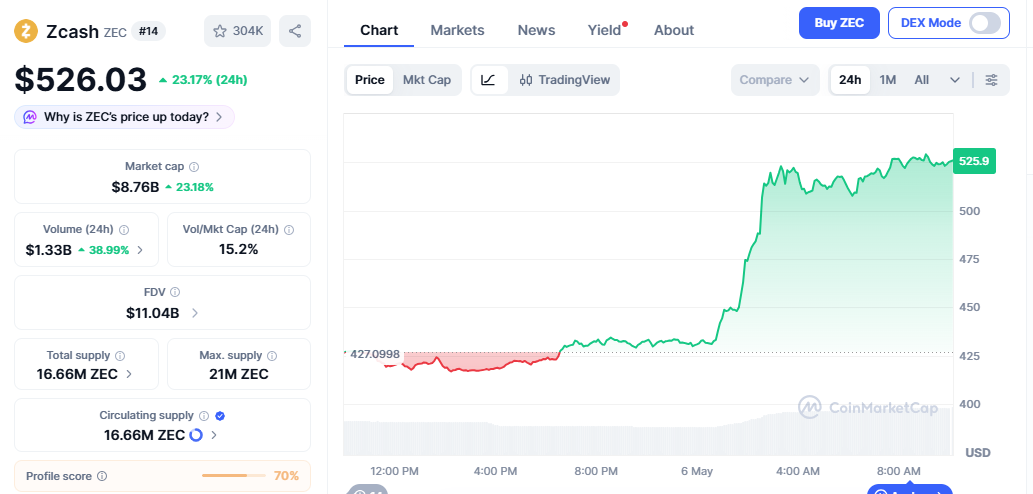Image resolution: width=1033 pixels, height=494 pixels.
Task: Switch to the Yield tab
Action: click(x=604, y=30)
